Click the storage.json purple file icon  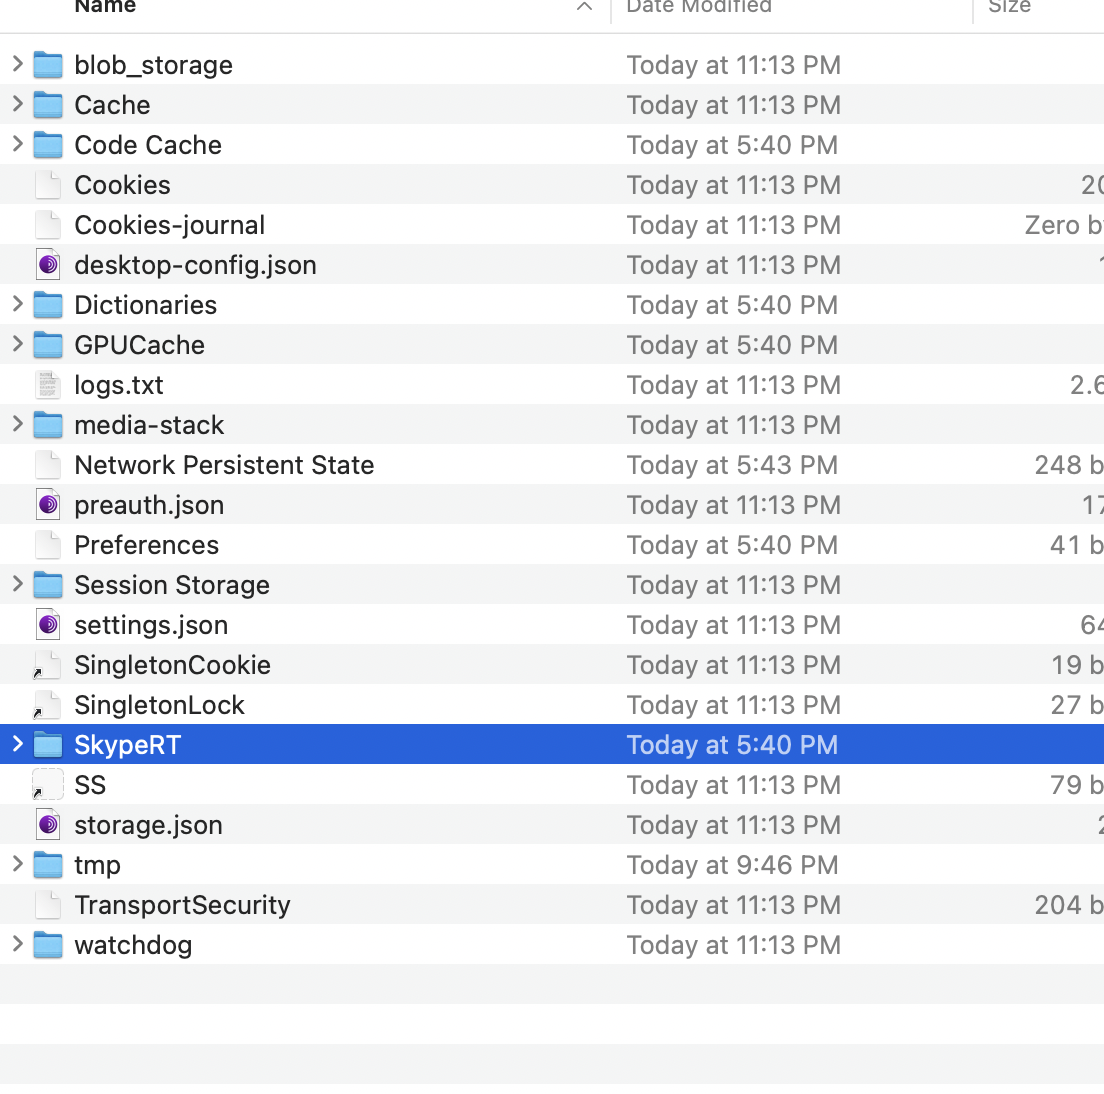point(48,824)
